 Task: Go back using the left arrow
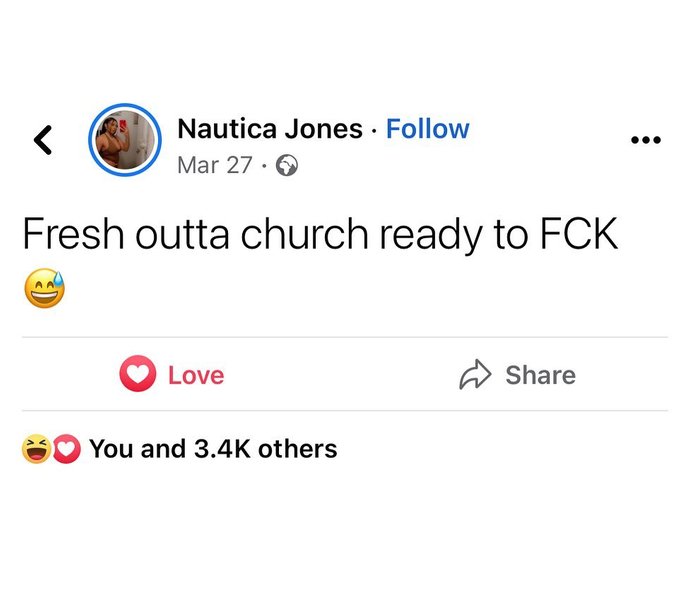point(42,140)
